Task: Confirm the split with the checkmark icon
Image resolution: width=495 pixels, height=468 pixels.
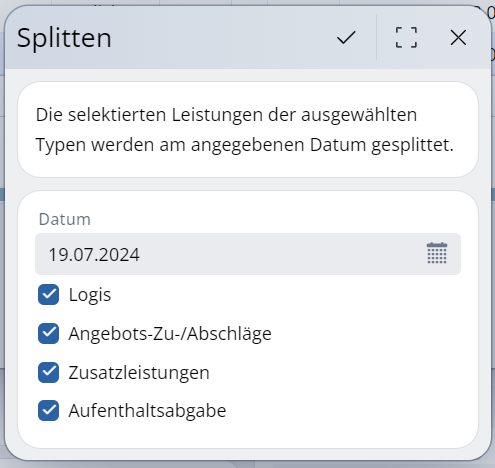Action: click(346, 37)
